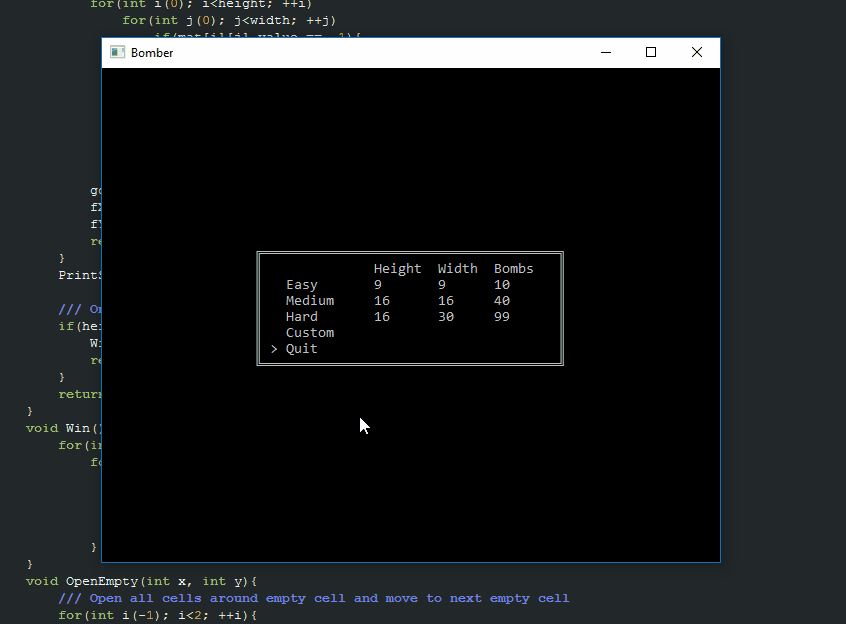Click the Width column header

point(458,269)
